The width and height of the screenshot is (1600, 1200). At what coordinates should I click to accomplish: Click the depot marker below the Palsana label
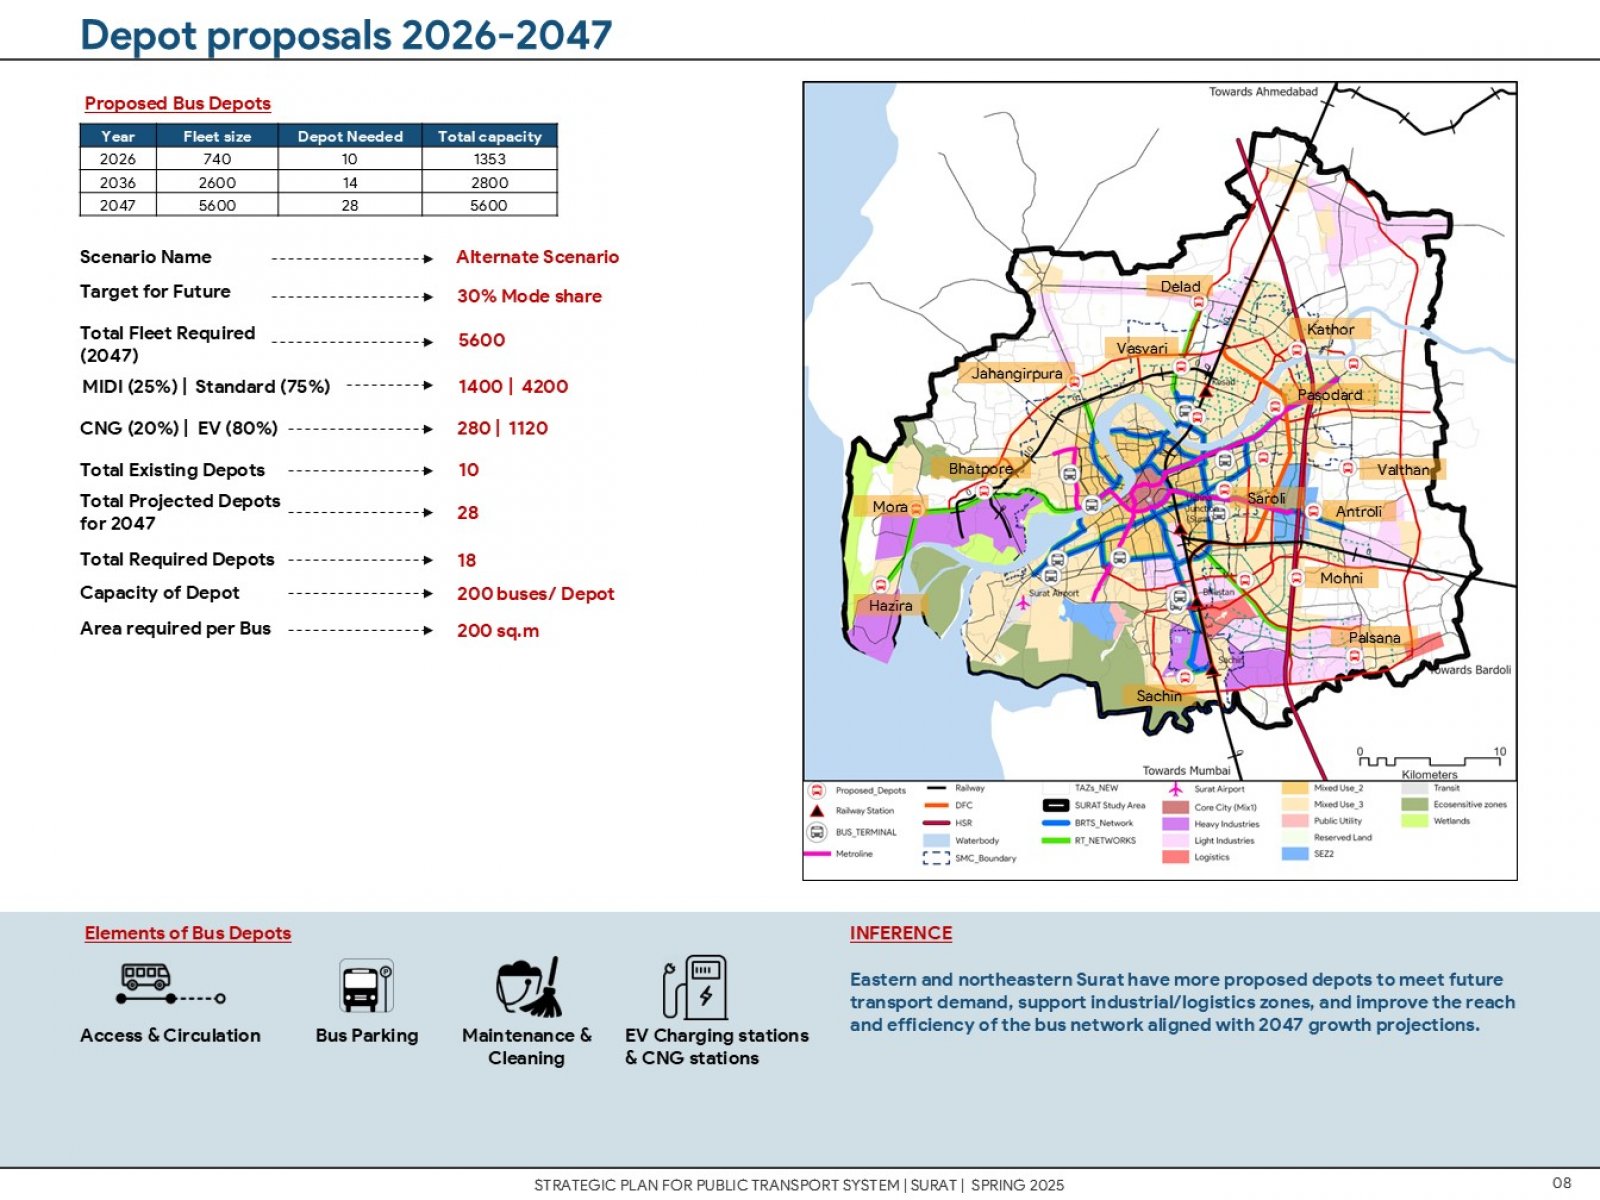[1354, 656]
